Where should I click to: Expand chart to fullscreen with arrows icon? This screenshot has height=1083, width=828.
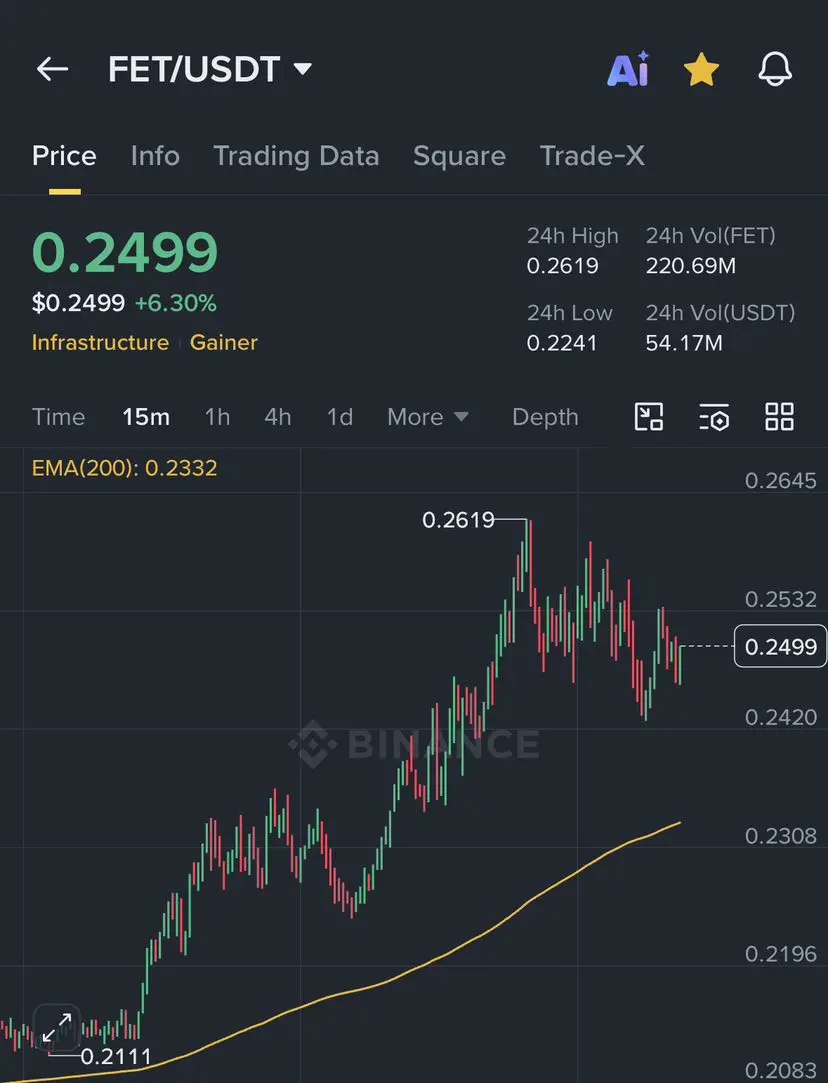pos(57,1027)
